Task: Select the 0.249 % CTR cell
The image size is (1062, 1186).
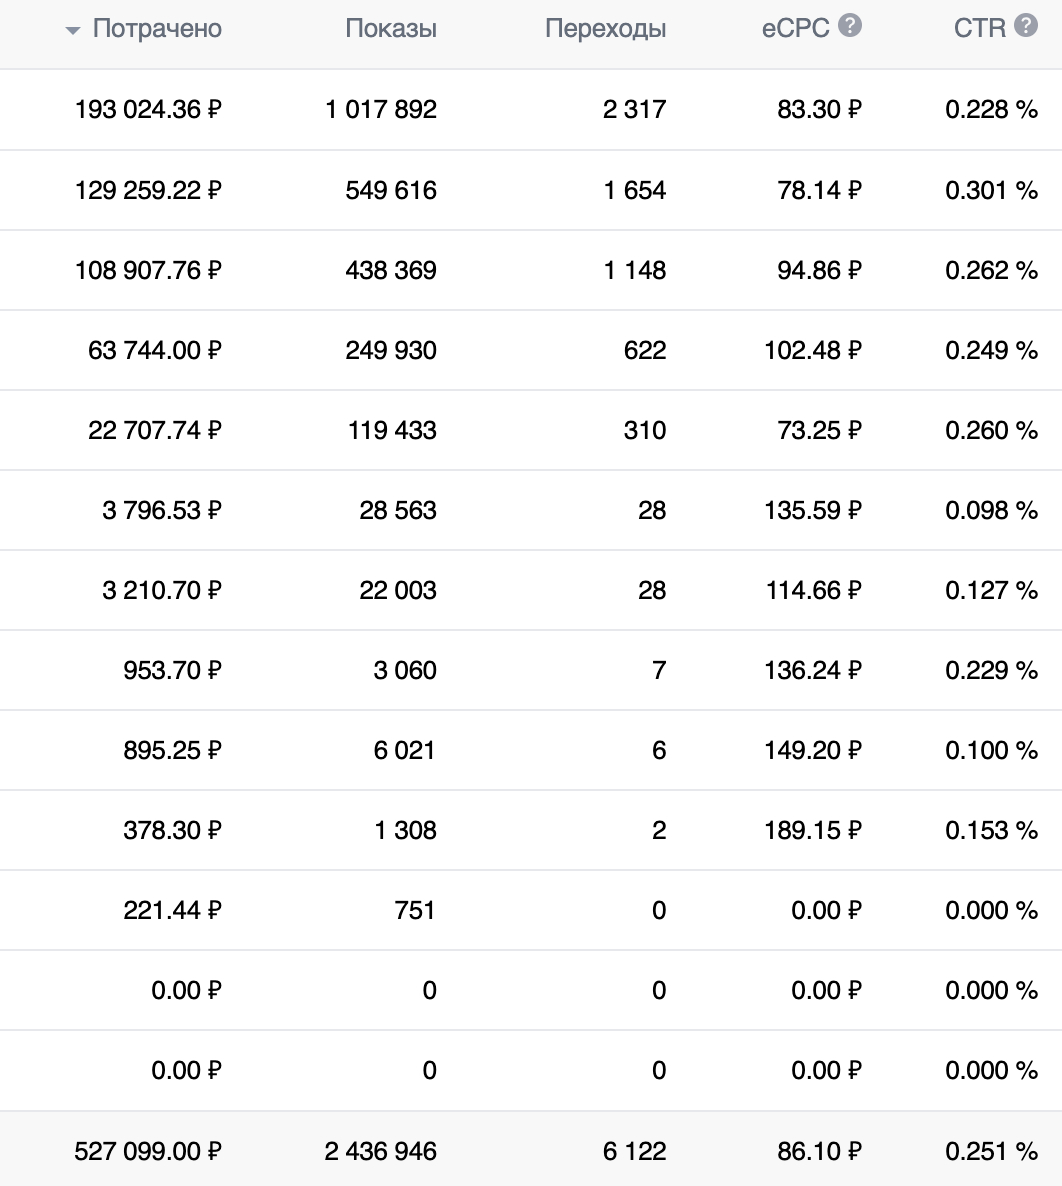Action: 991,350
